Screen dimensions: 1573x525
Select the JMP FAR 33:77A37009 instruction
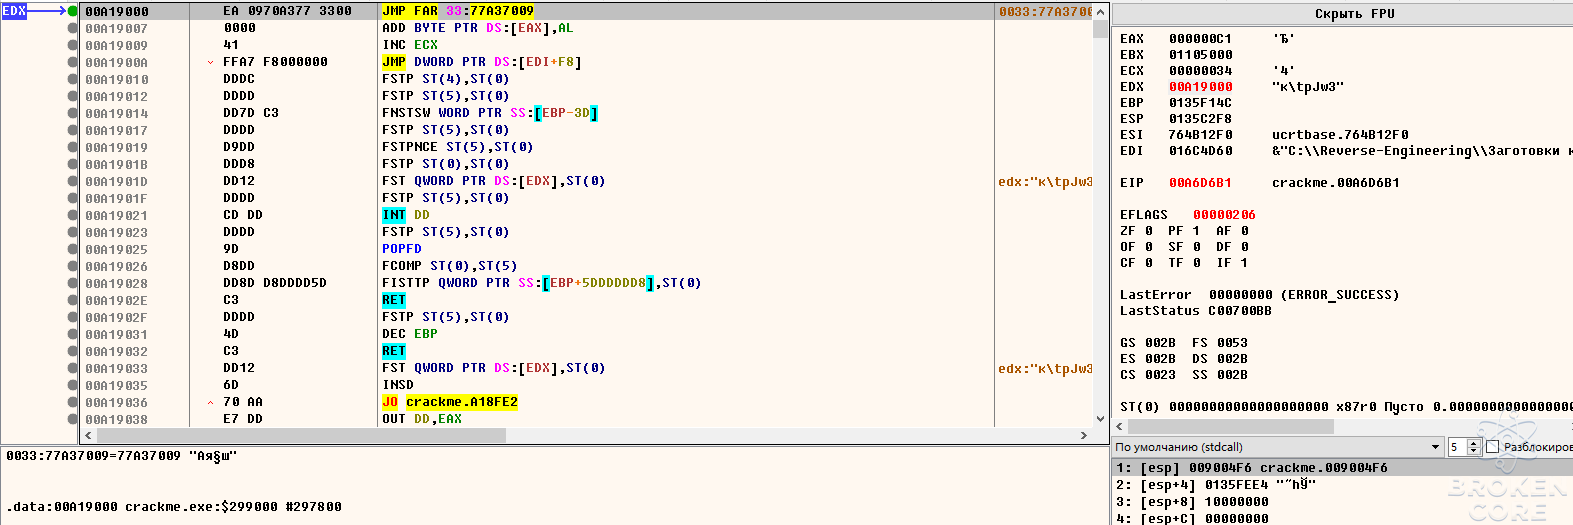(458, 11)
